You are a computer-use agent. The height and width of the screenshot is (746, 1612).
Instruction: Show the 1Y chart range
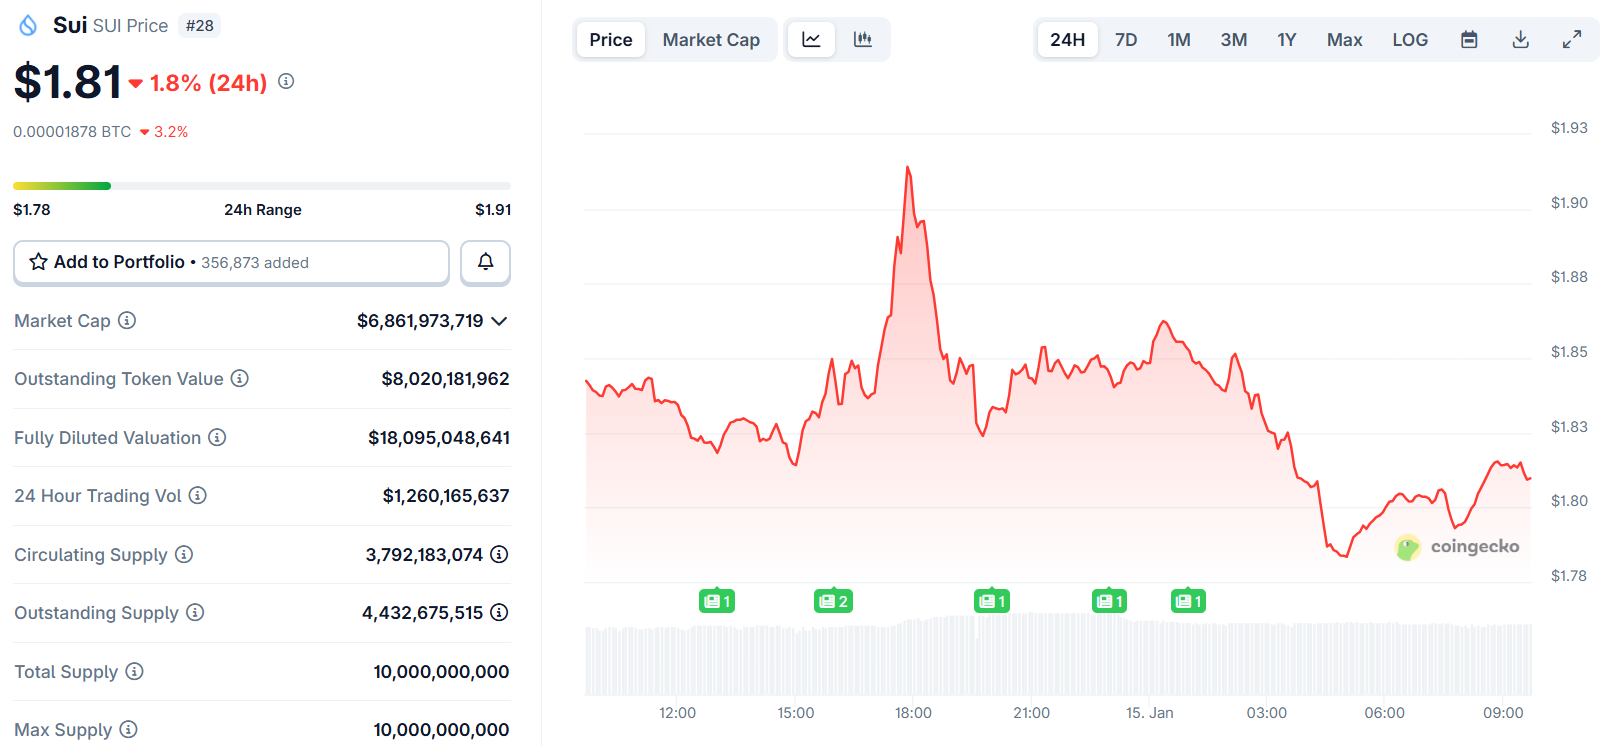(1286, 40)
